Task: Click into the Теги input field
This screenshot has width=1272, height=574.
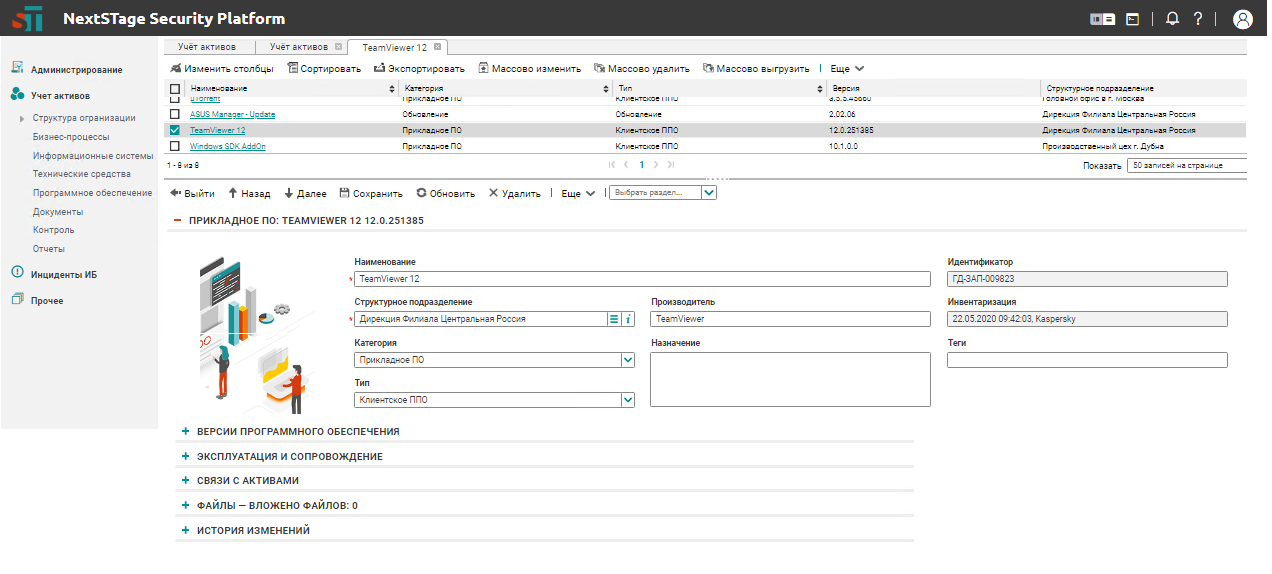Action: click(1086, 360)
